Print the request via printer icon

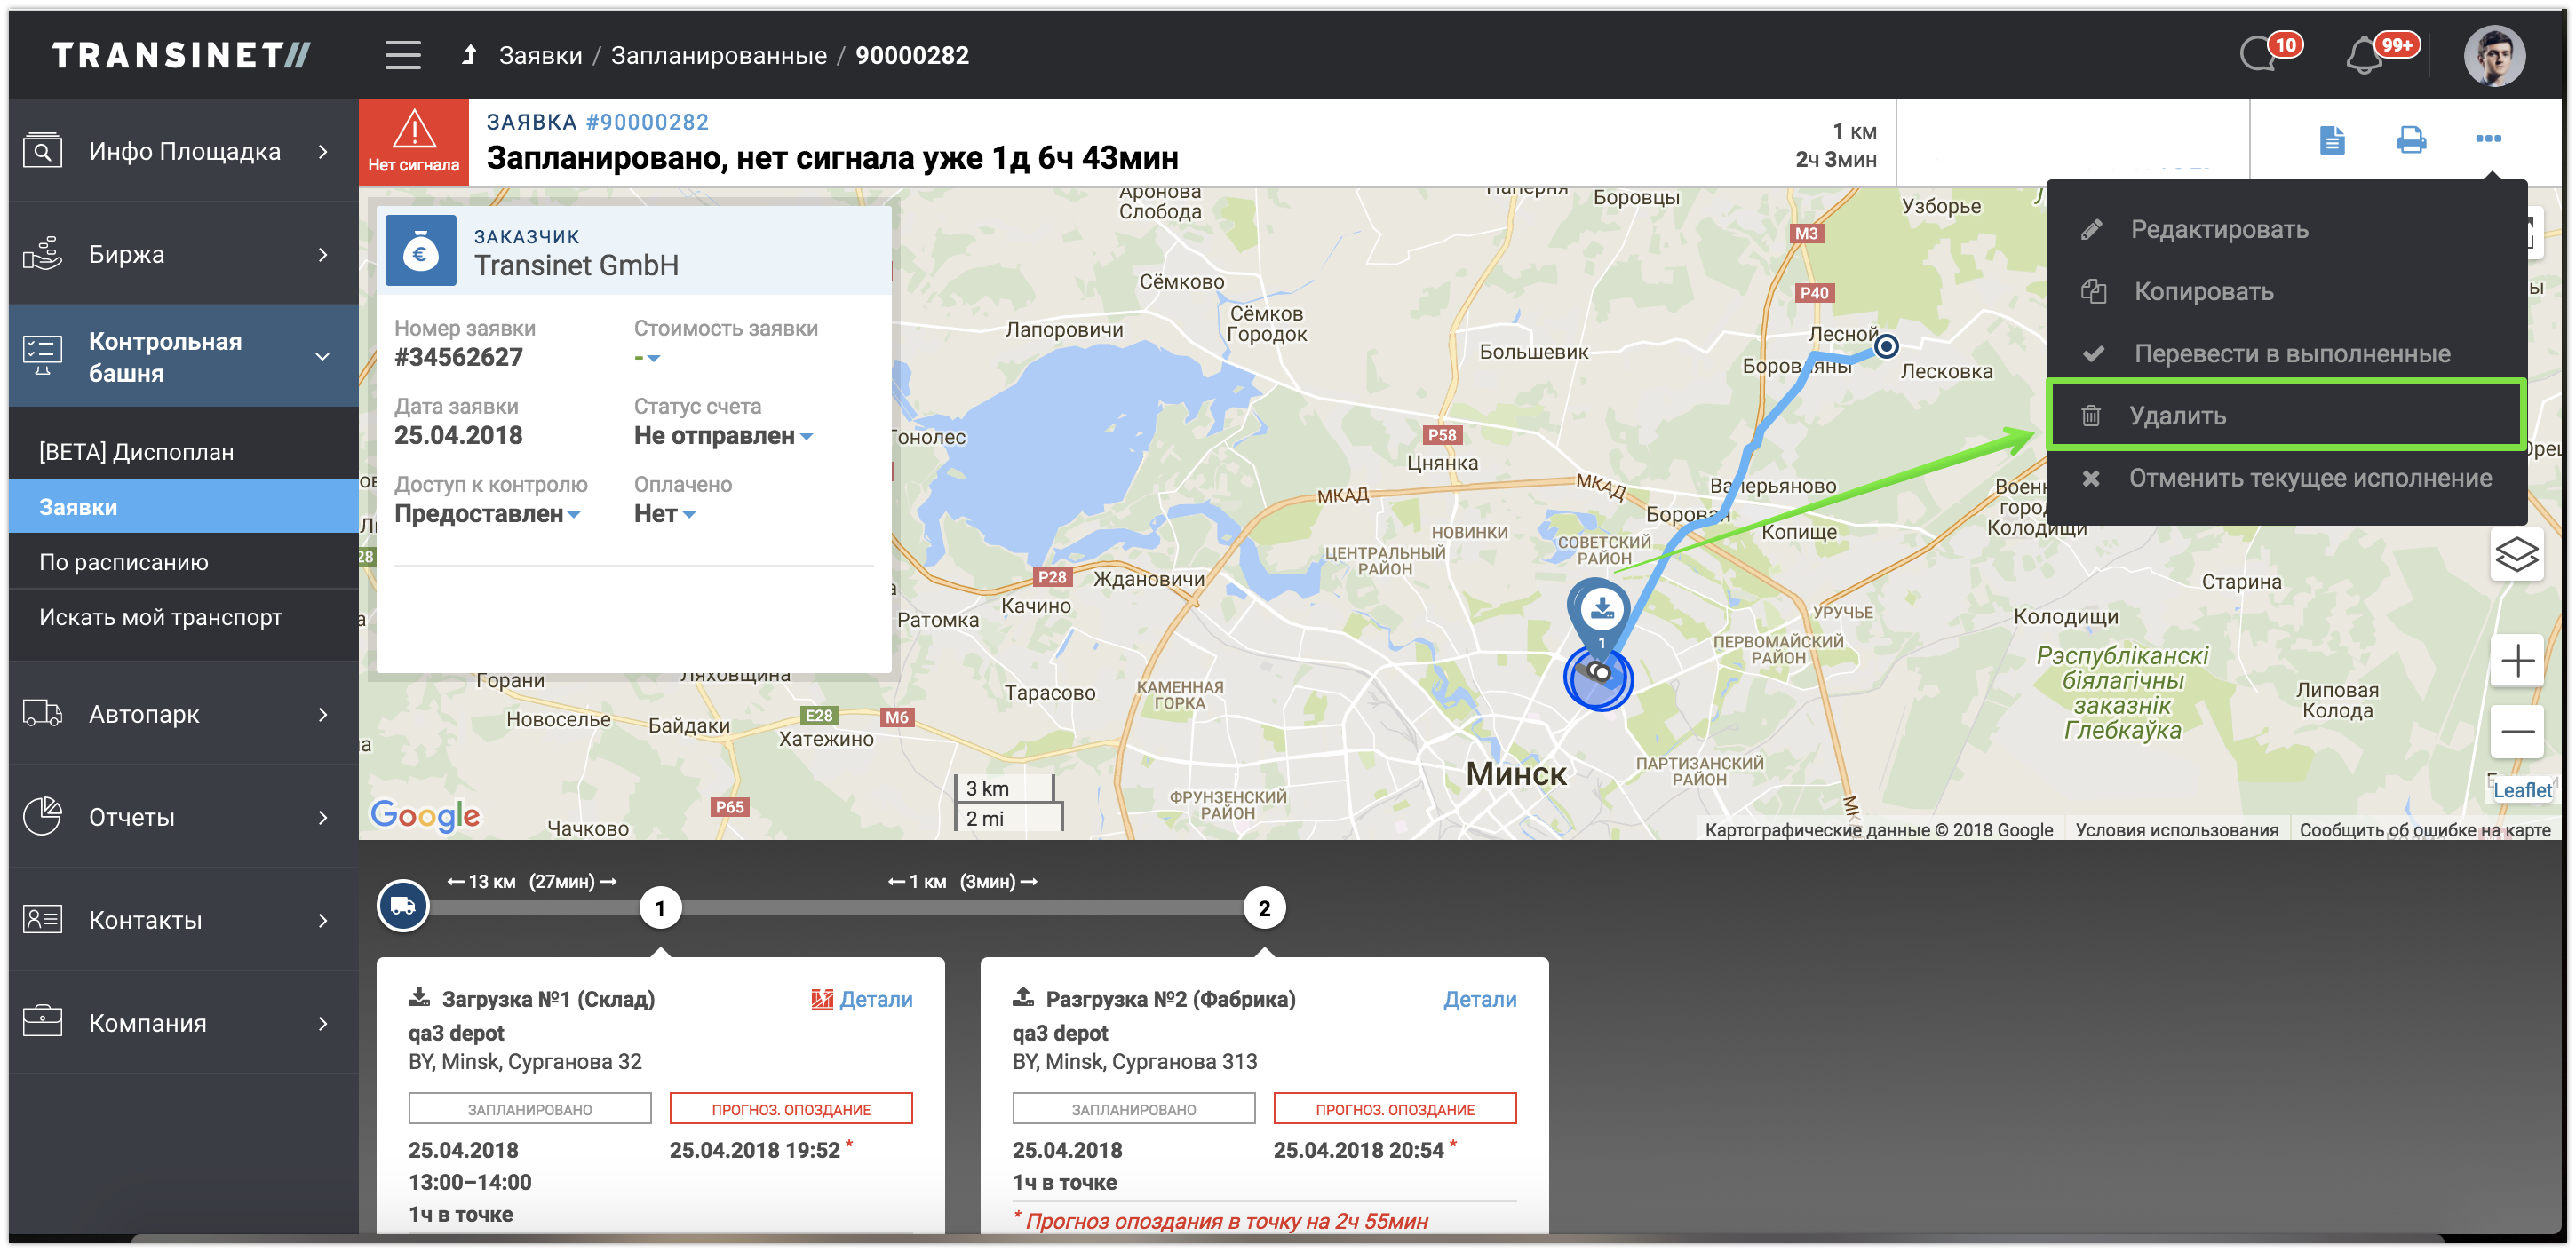[x=2411, y=140]
